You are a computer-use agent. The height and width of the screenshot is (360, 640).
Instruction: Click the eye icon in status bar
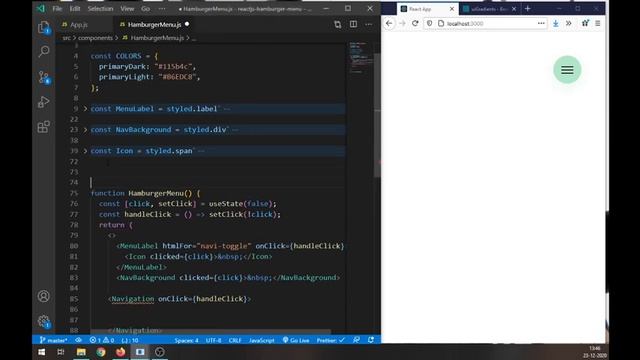click(78, 340)
